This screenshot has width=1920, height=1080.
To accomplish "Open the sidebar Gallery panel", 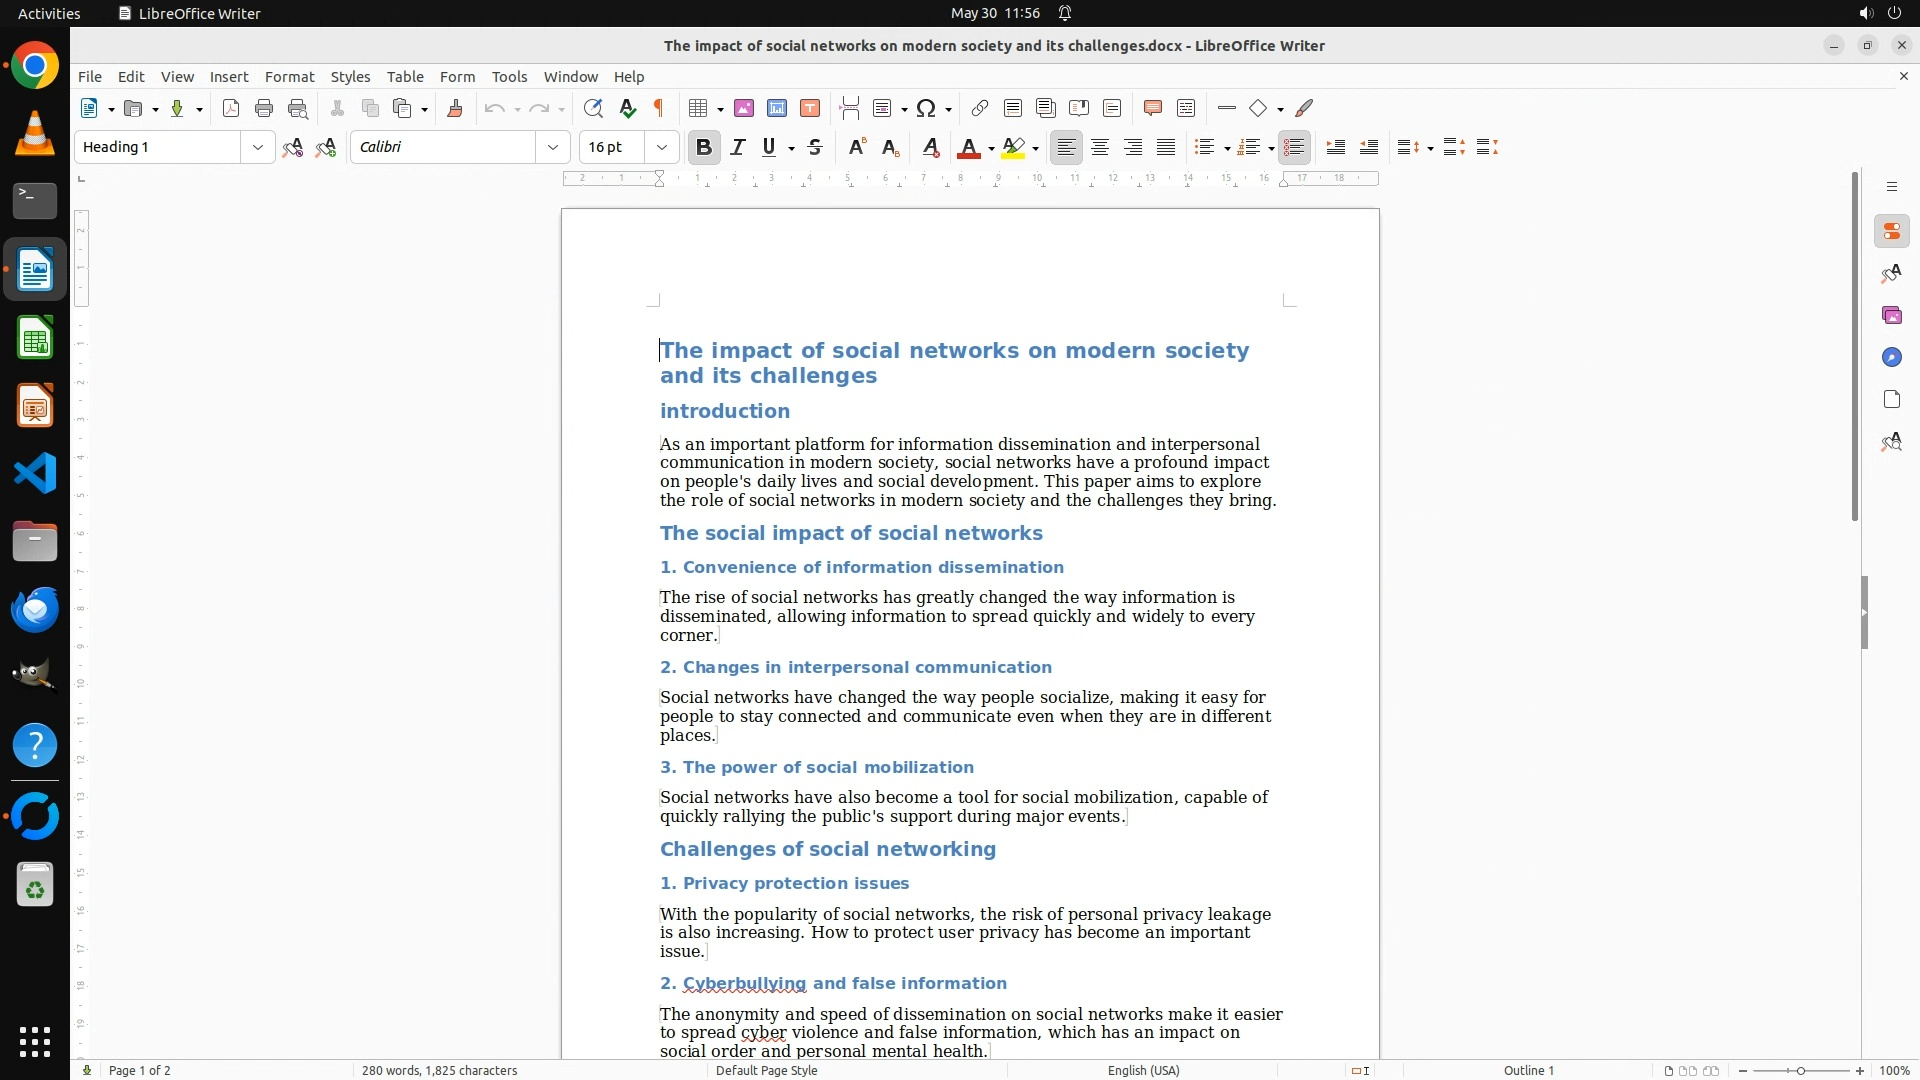I will coord(1891,316).
